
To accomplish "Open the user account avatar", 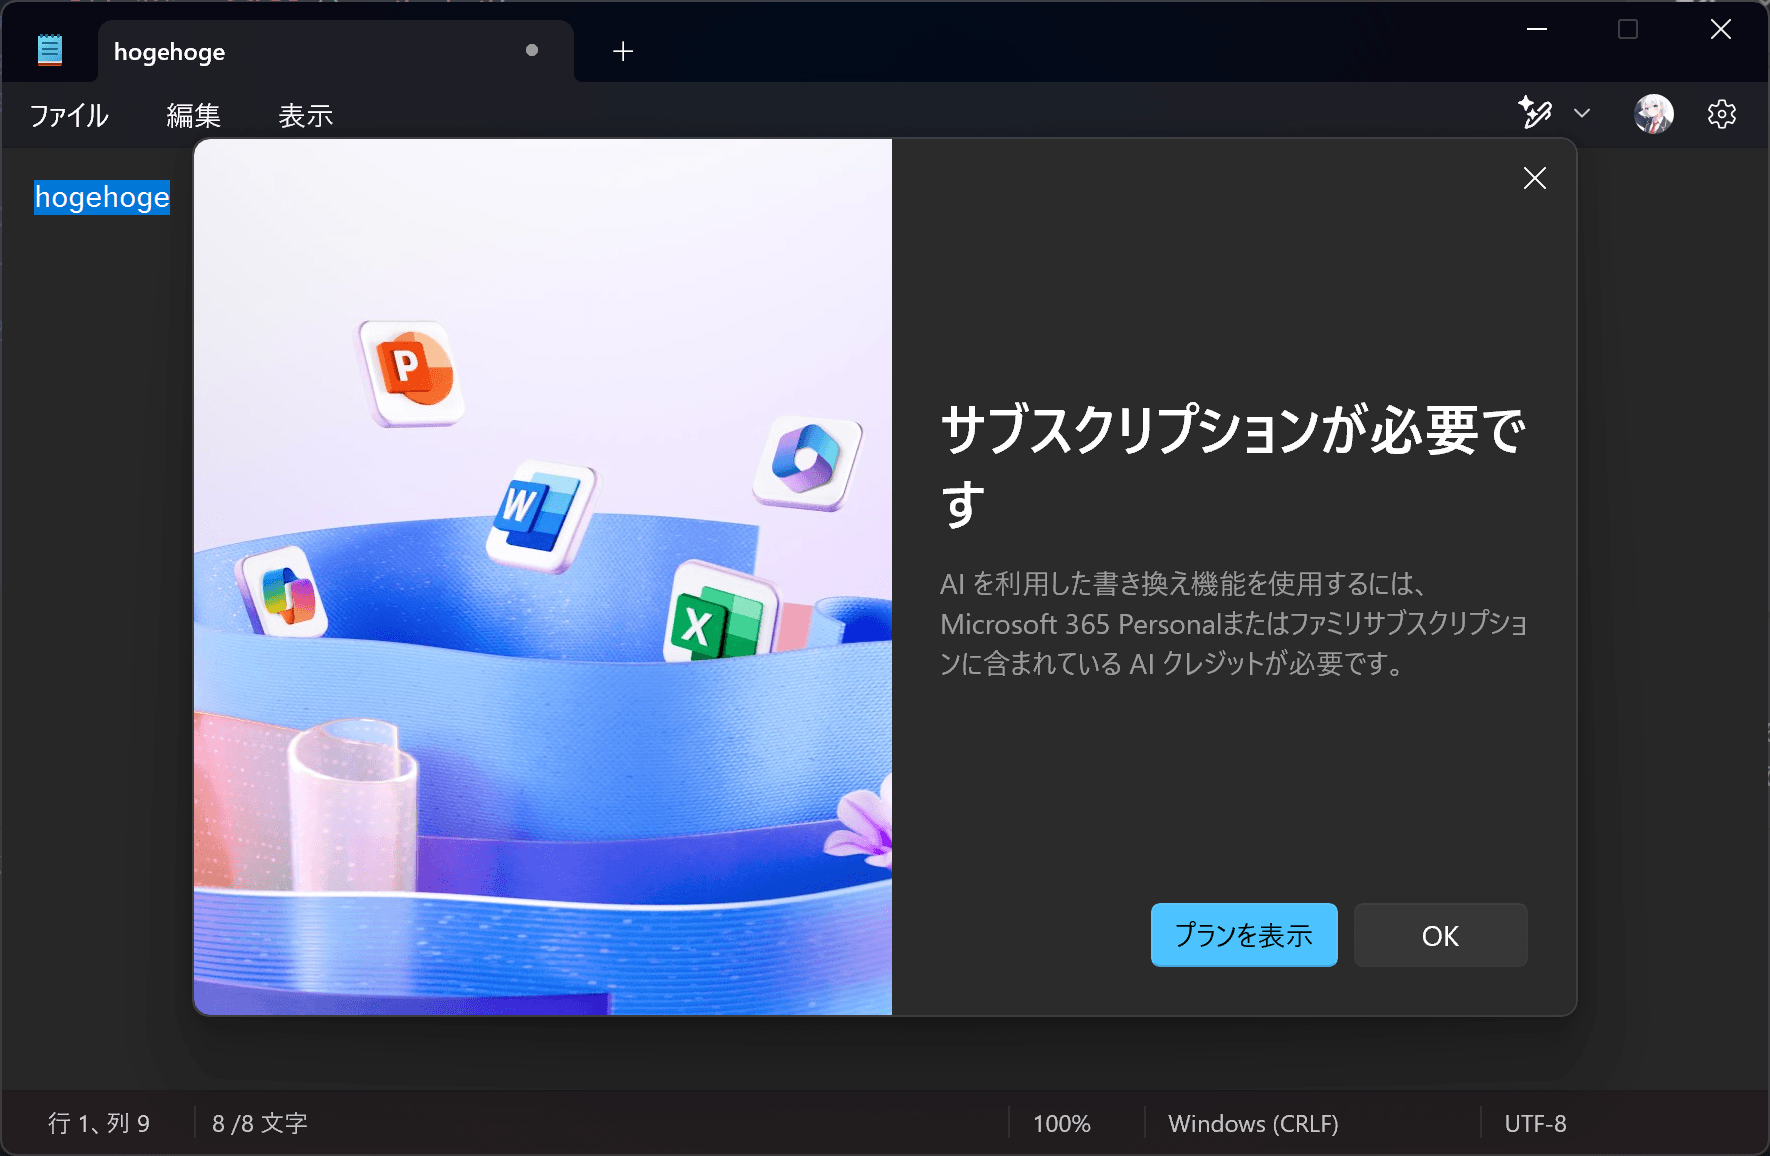I will coord(1654,114).
